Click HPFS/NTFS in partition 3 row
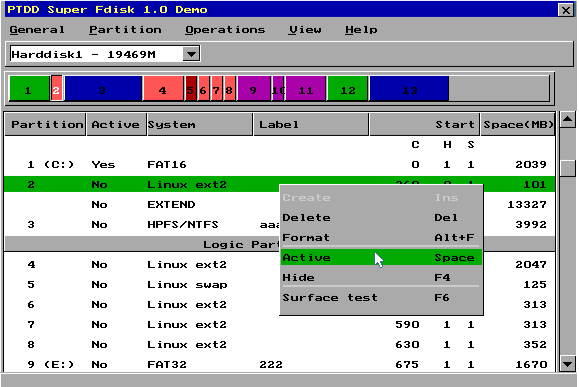Image resolution: width=579 pixels, height=387 pixels. 182,224
